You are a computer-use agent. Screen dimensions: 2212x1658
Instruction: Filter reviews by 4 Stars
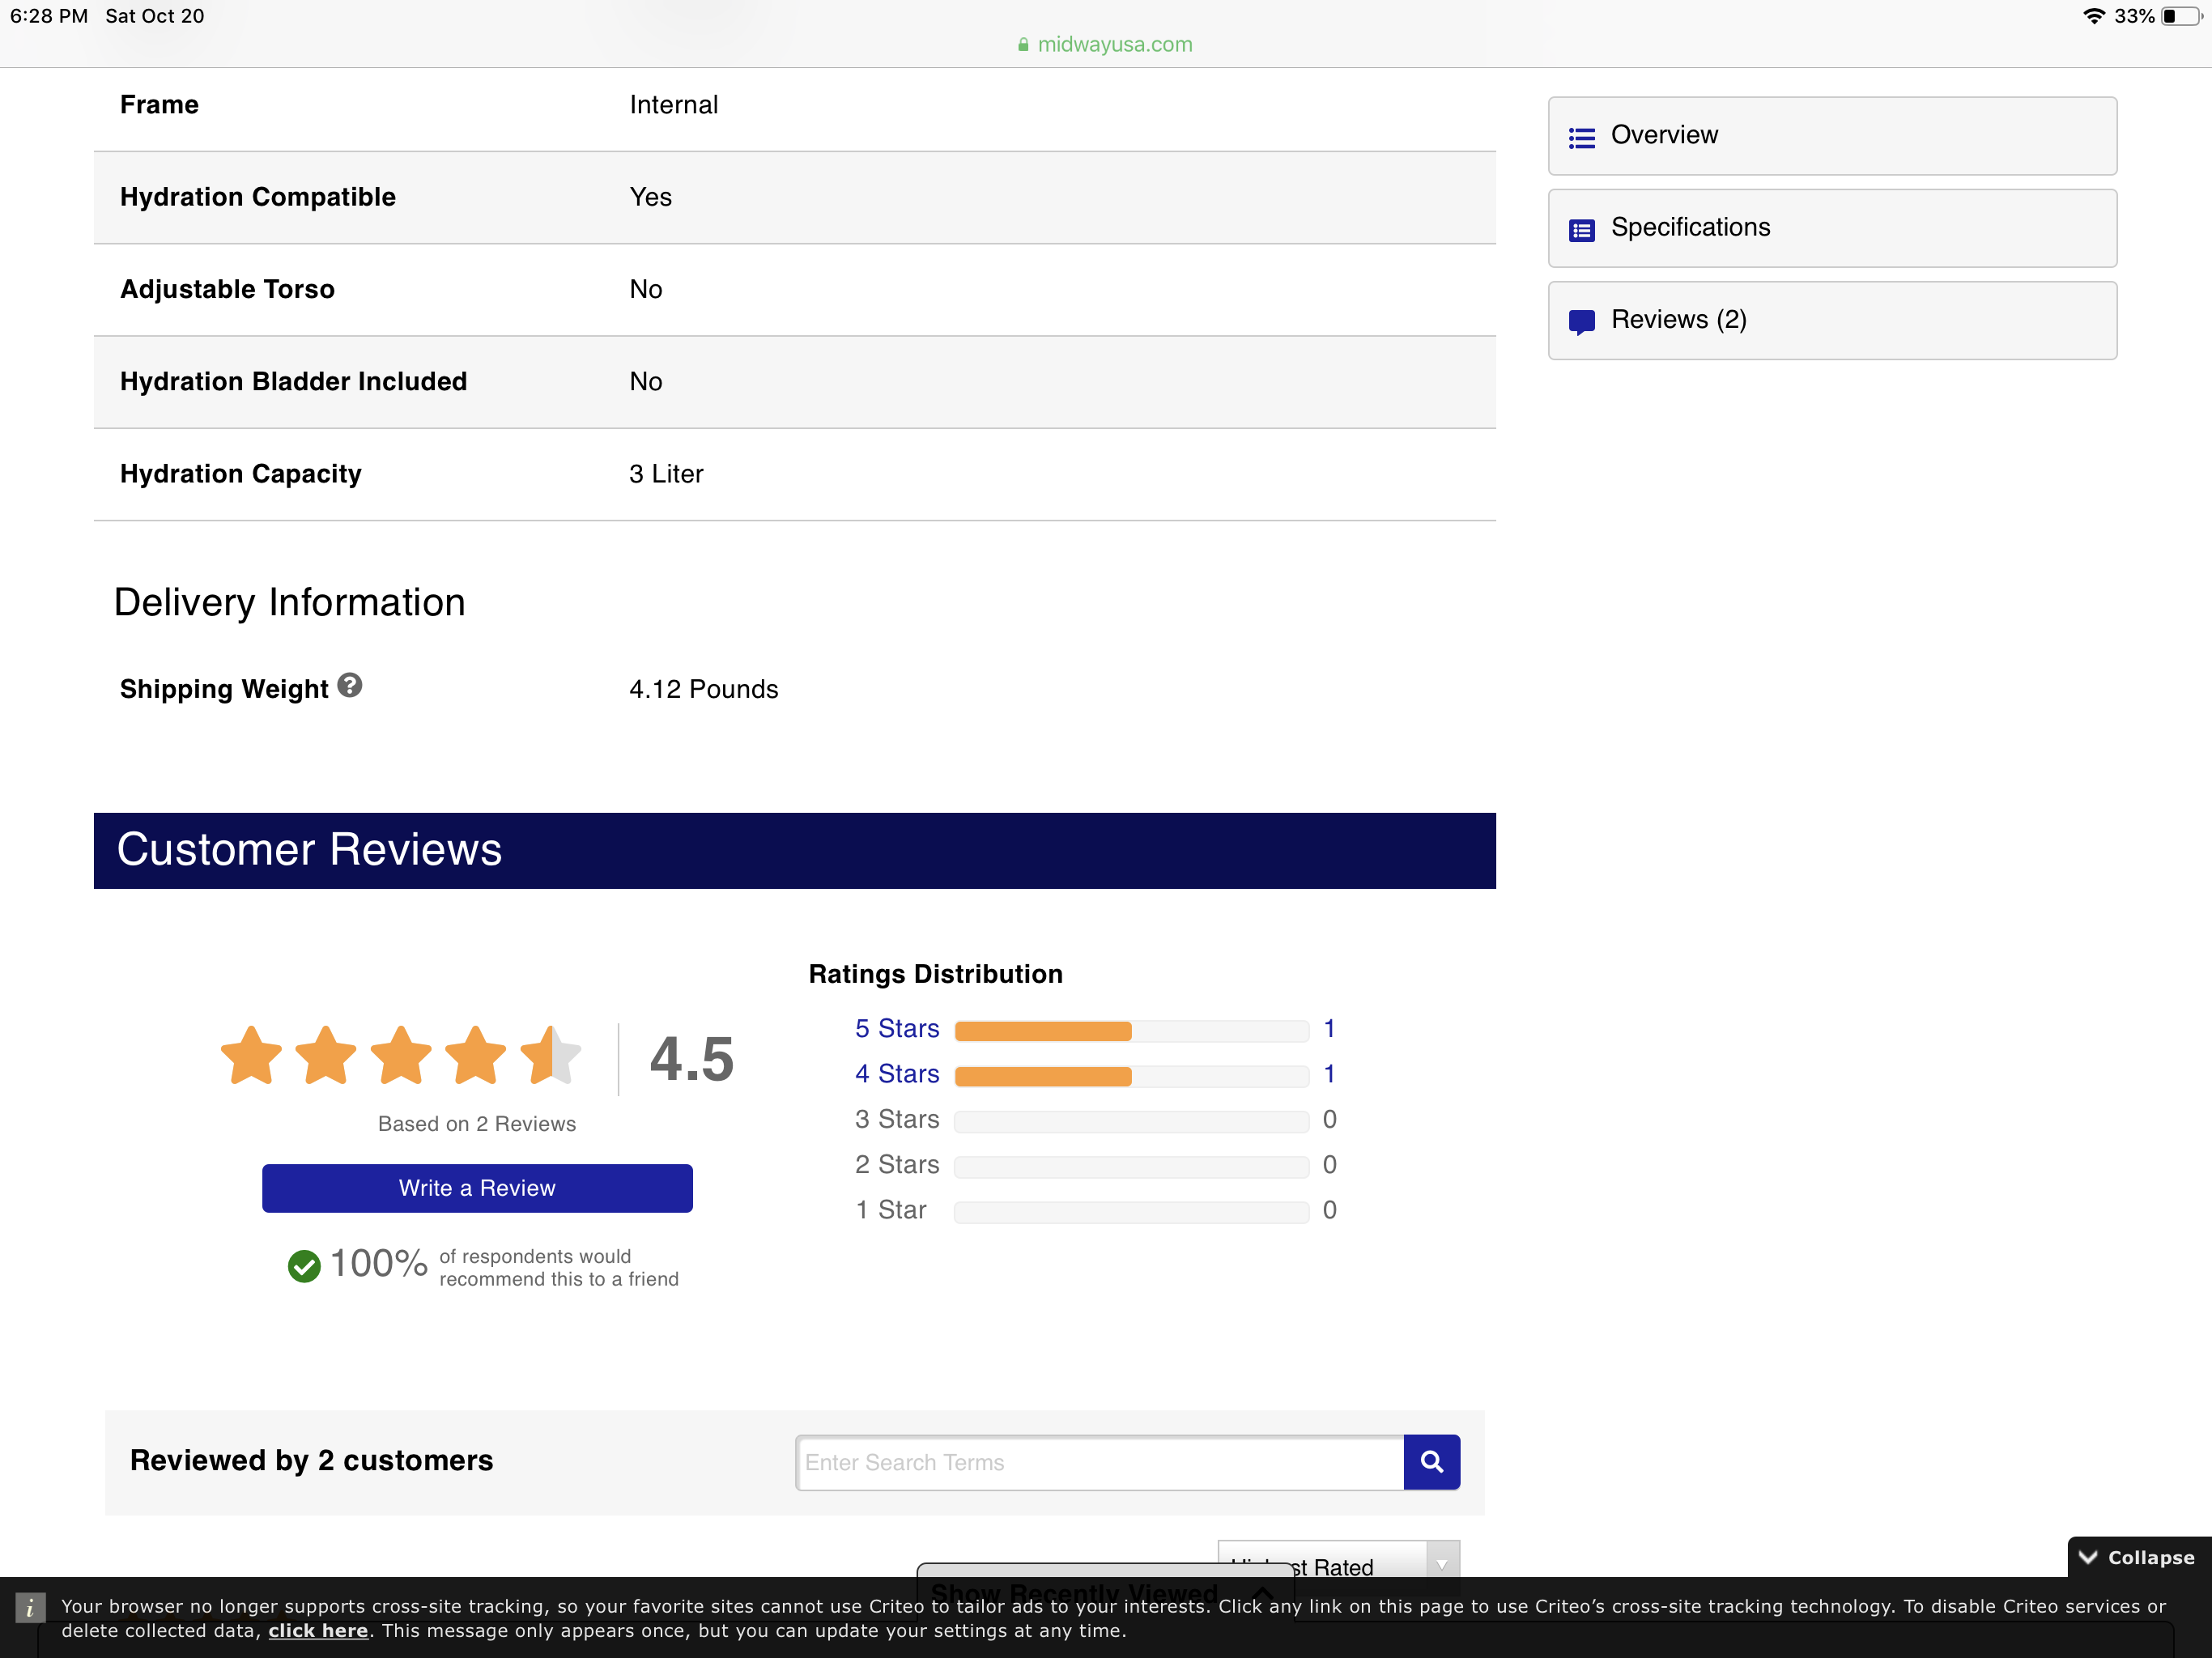tap(897, 1074)
